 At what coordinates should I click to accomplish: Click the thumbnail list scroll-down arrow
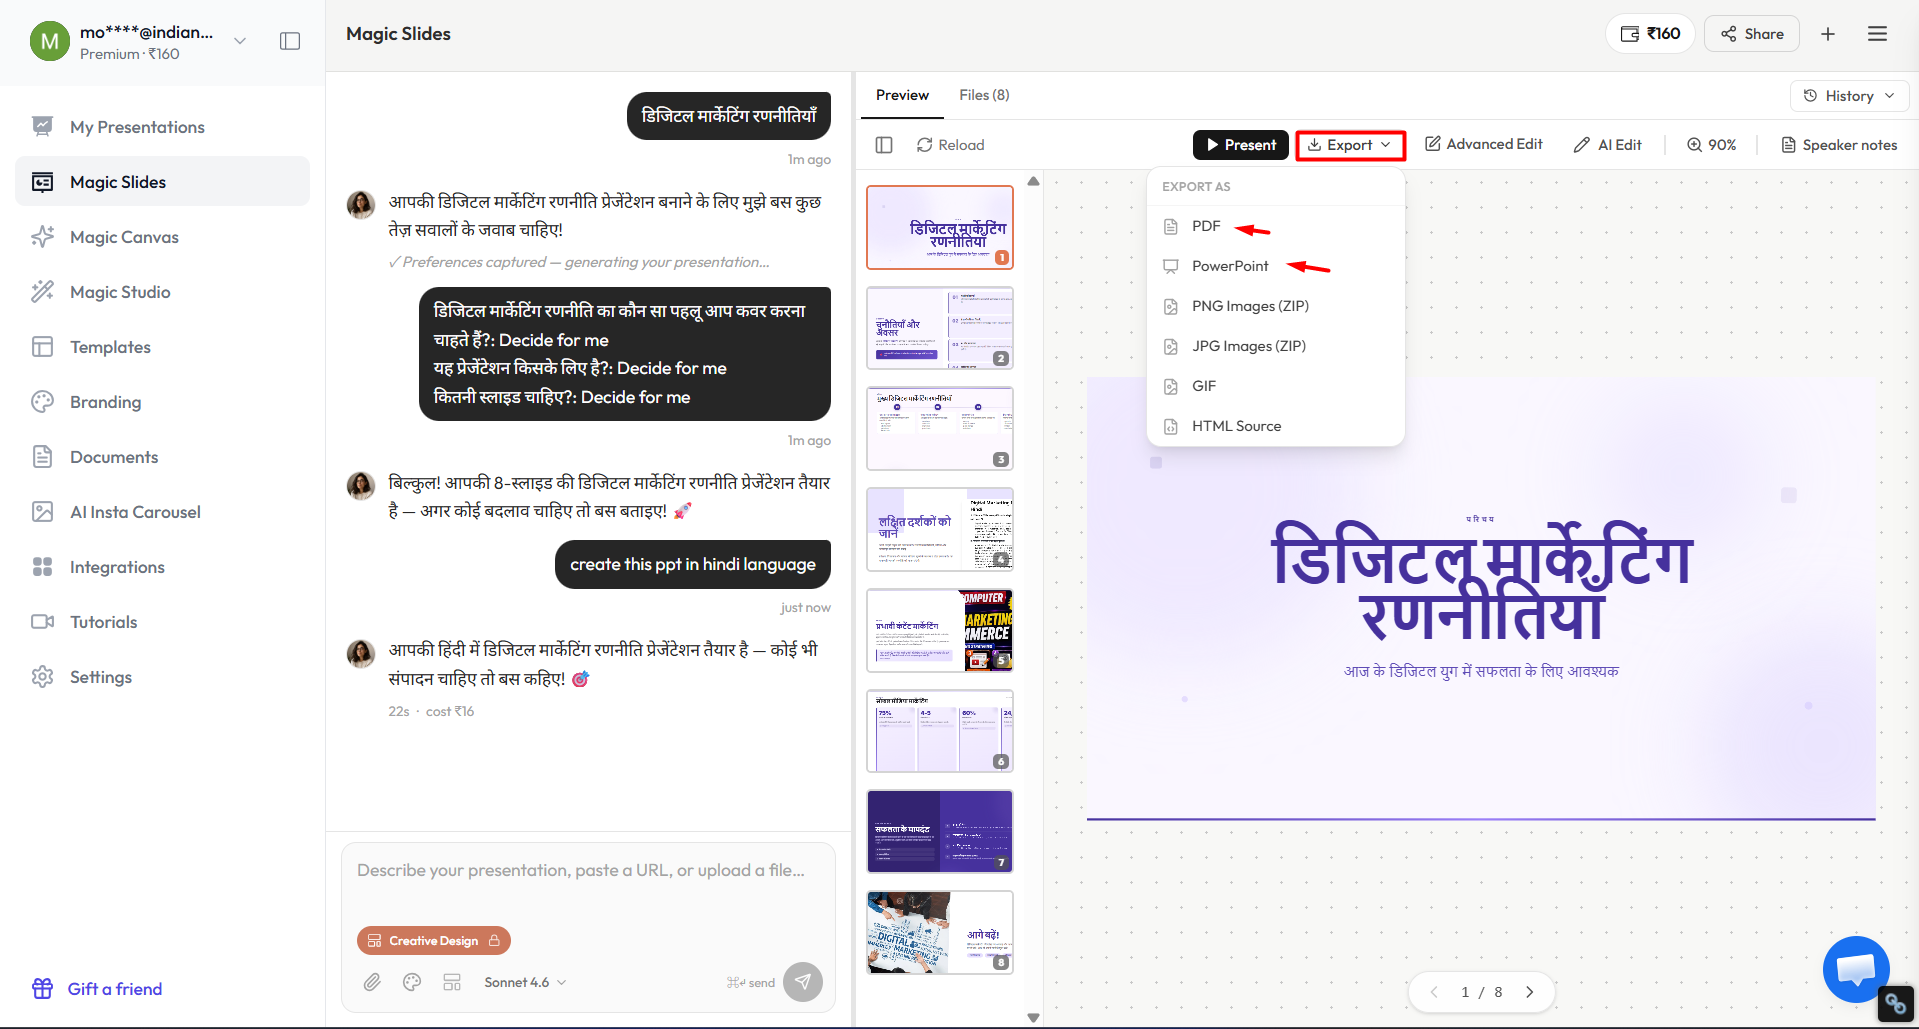[1033, 1017]
